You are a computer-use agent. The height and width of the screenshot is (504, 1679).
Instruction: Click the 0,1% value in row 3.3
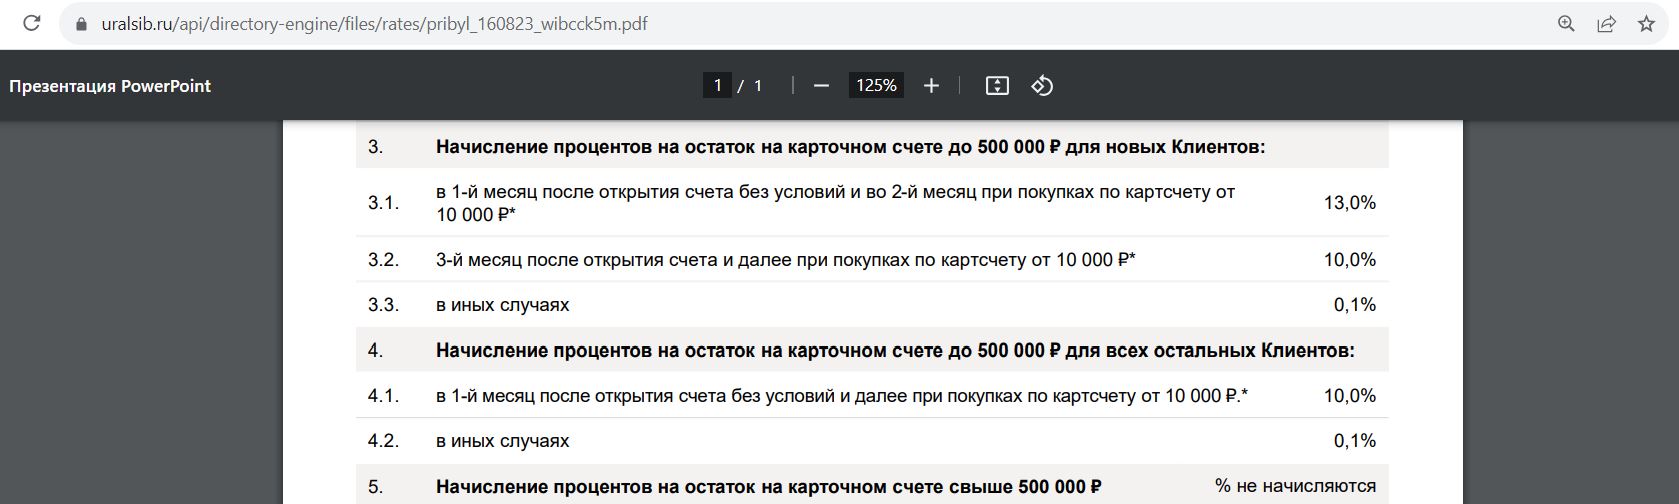click(1355, 305)
